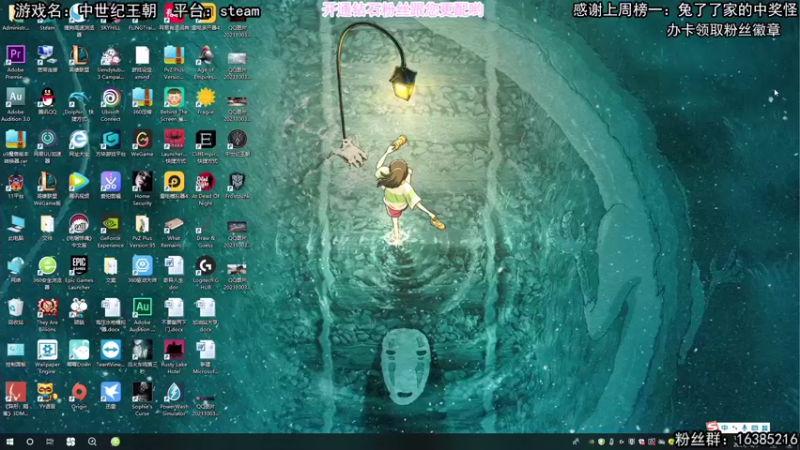The height and width of the screenshot is (450, 800).
Task: Open the 360压缩 archive icon
Action: [x=142, y=97]
